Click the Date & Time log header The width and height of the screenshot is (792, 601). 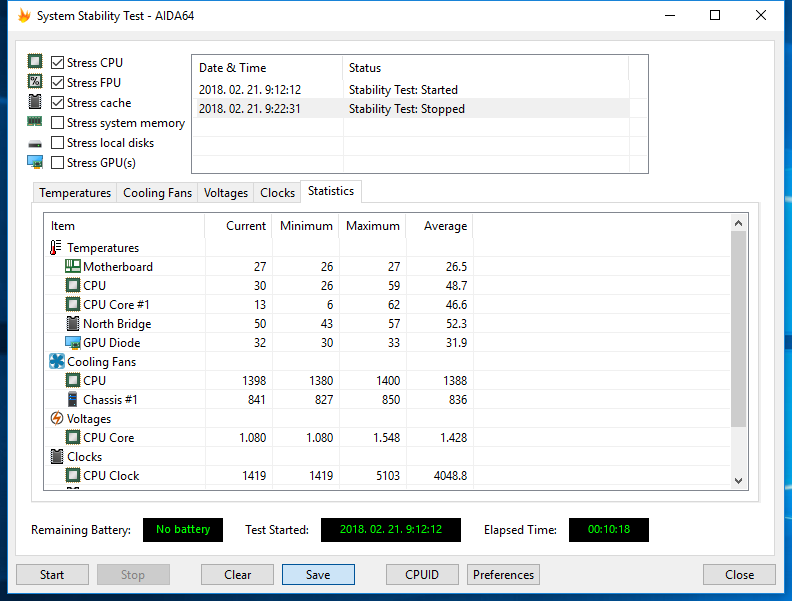(267, 68)
